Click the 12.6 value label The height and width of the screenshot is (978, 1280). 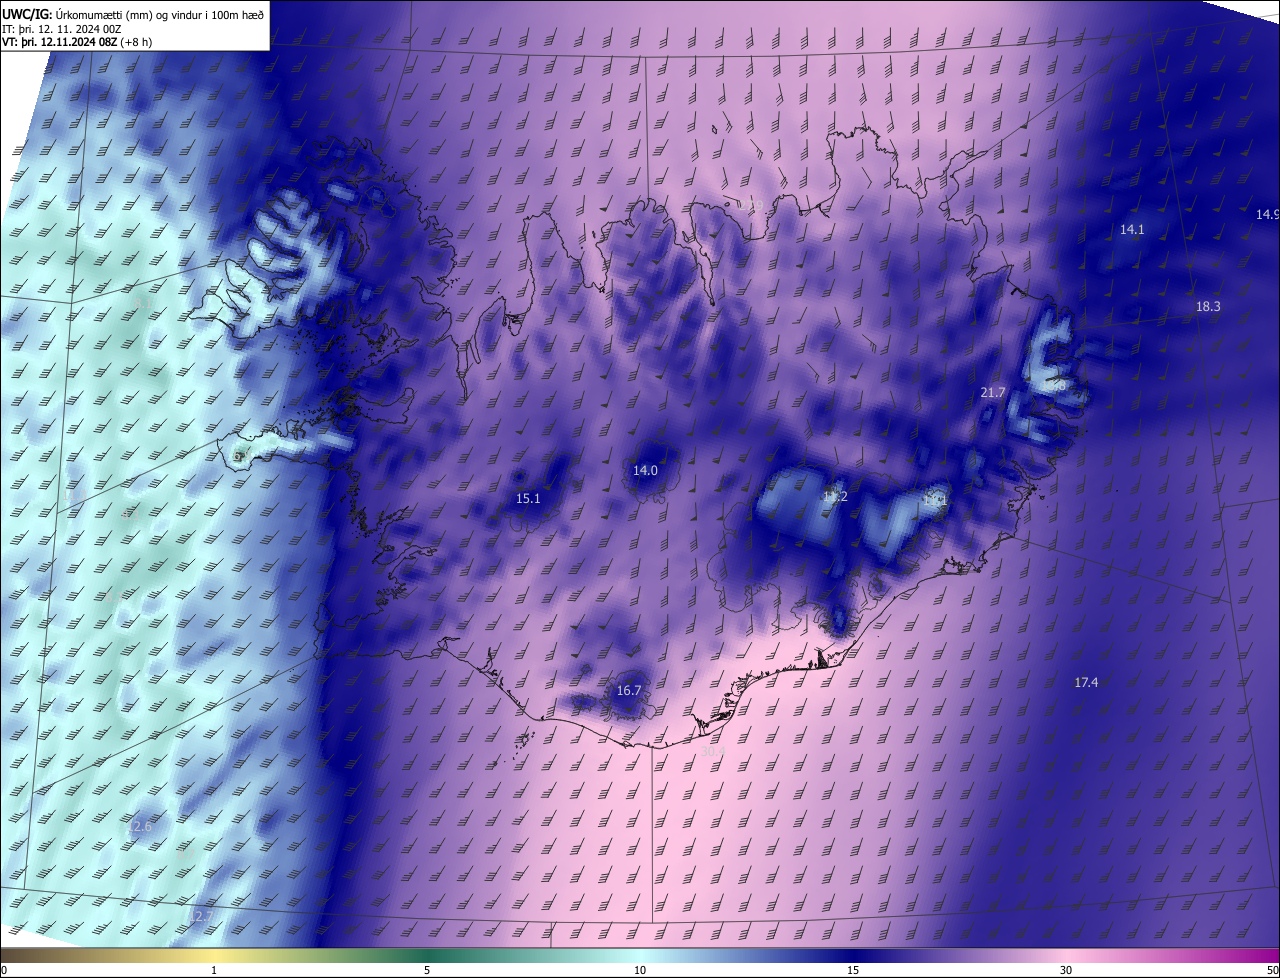coord(139,826)
